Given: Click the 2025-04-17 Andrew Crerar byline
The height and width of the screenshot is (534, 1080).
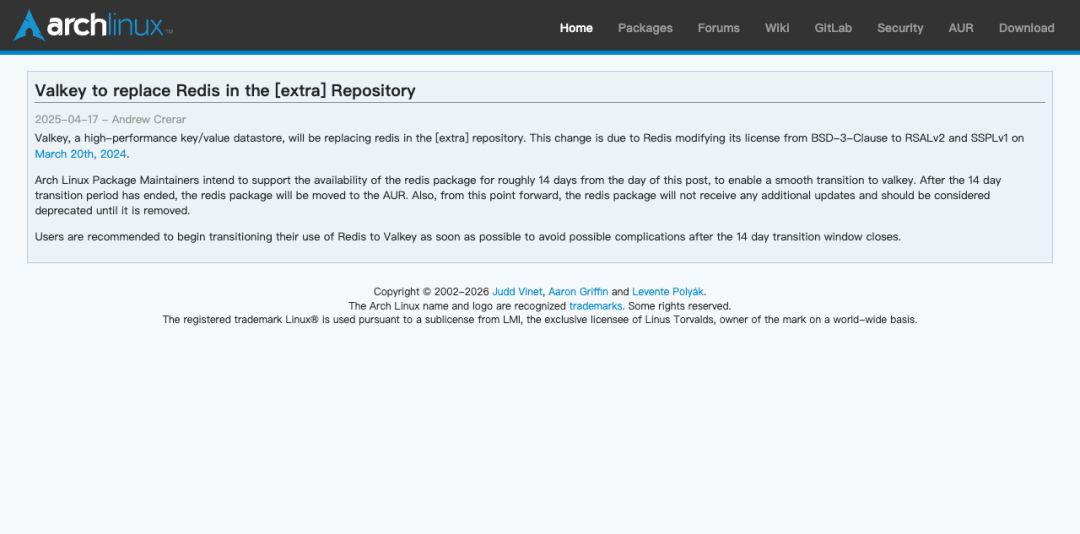Looking at the screenshot, I should [110, 119].
